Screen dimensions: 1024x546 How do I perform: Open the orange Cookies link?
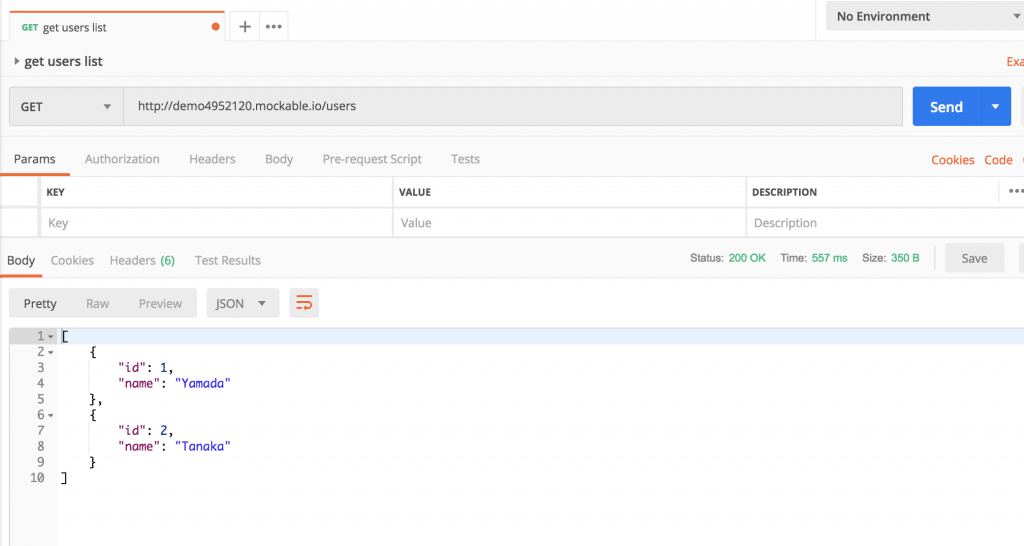(x=953, y=160)
